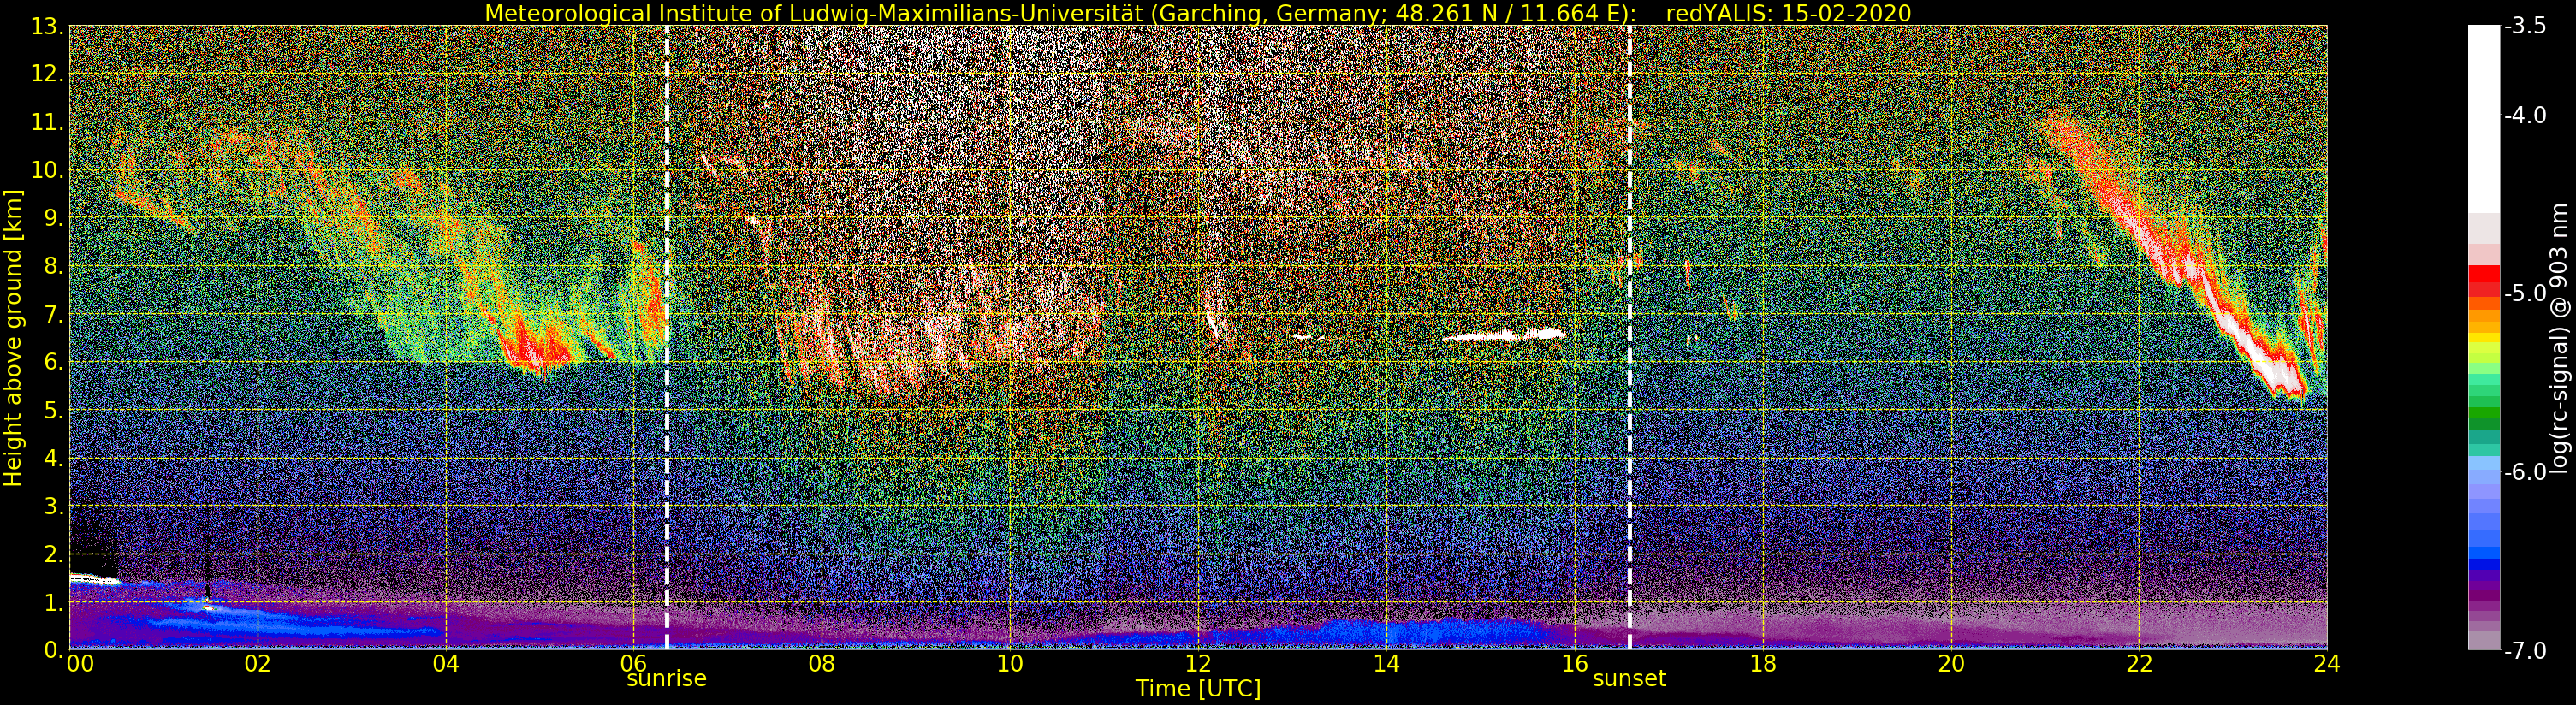This screenshot has height=705, width=2576.
Task: Click the sunrise dashed white vertical line
Action: pyautogui.click(x=666, y=337)
